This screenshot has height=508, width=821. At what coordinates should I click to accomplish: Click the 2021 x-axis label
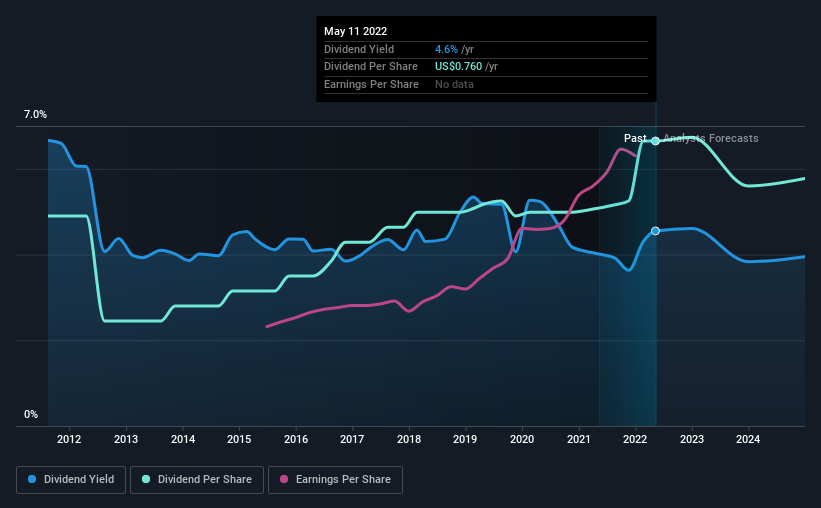coord(579,439)
